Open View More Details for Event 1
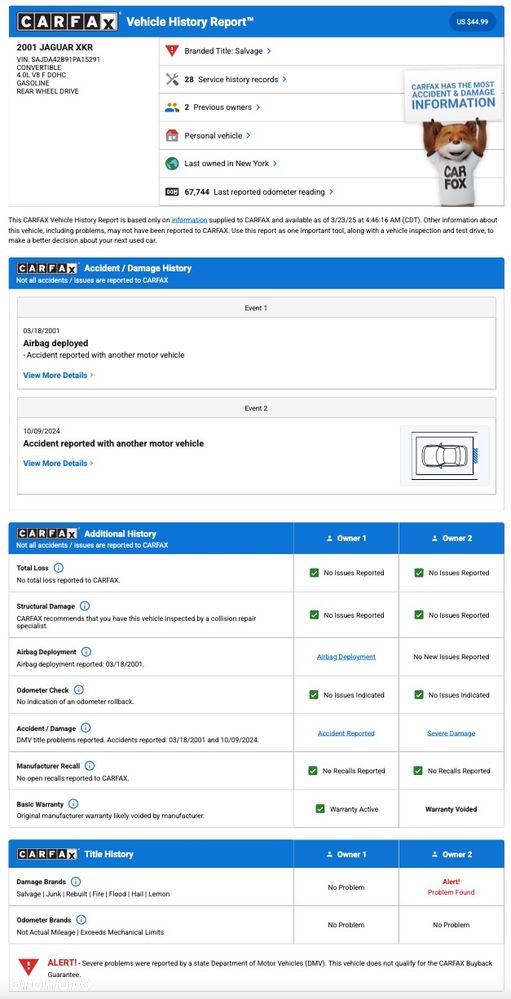The width and height of the screenshot is (511, 999). (58, 375)
